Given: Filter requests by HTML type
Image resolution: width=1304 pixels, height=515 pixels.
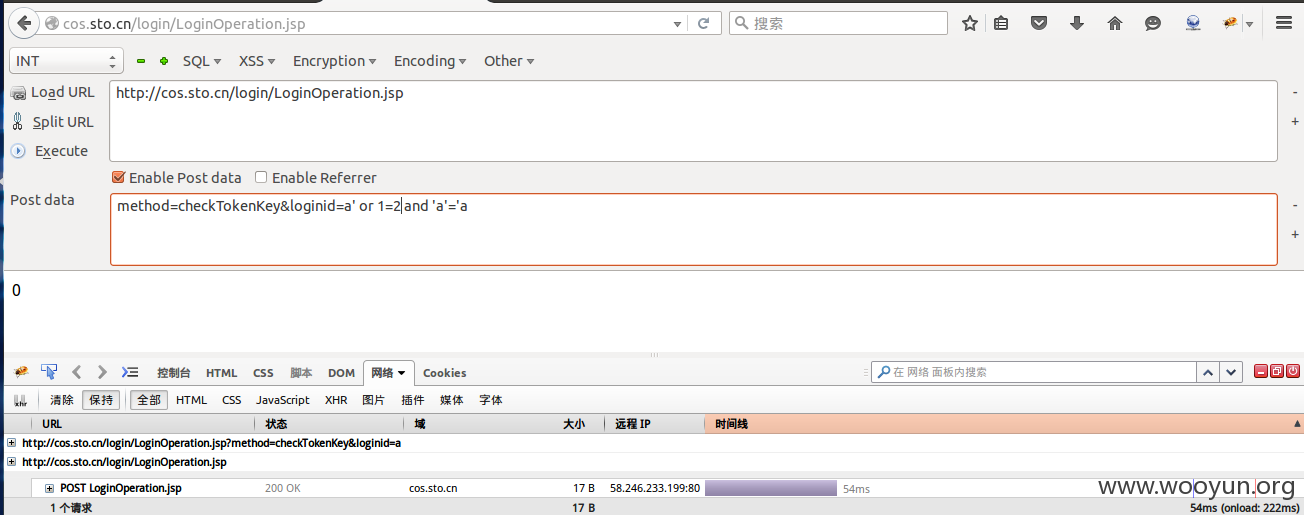Looking at the screenshot, I should [x=191, y=400].
